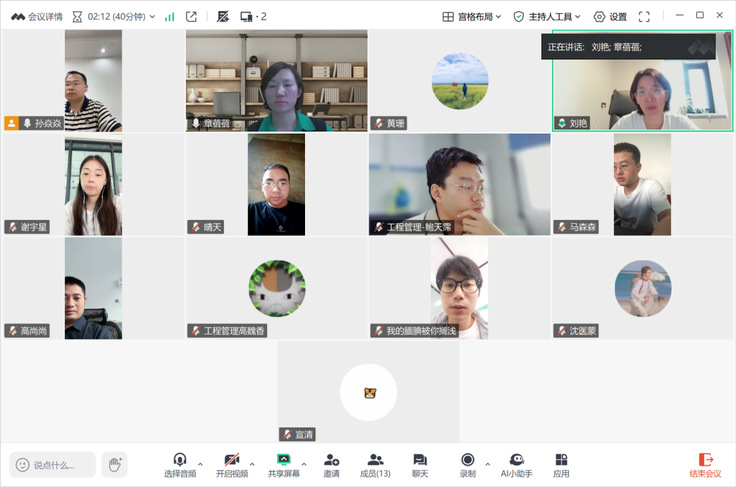Image resolution: width=736 pixels, height=487 pixels.
Task: Expand the arrow next to 开启视频
Action: pos(252,464)
